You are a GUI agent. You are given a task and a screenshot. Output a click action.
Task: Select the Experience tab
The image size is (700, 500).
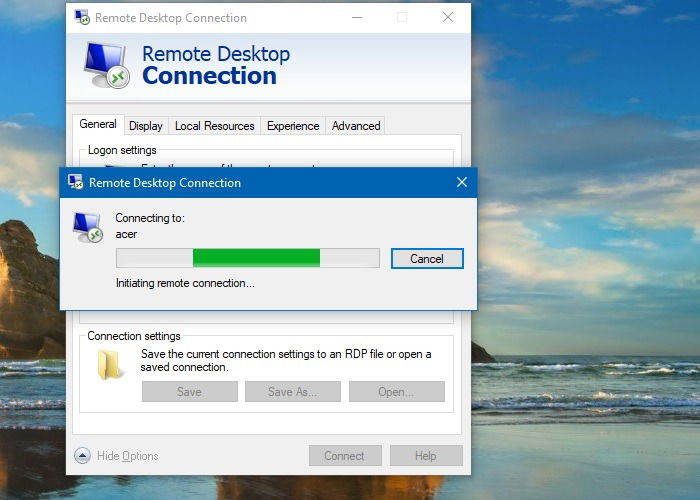[x=293, y=126]
